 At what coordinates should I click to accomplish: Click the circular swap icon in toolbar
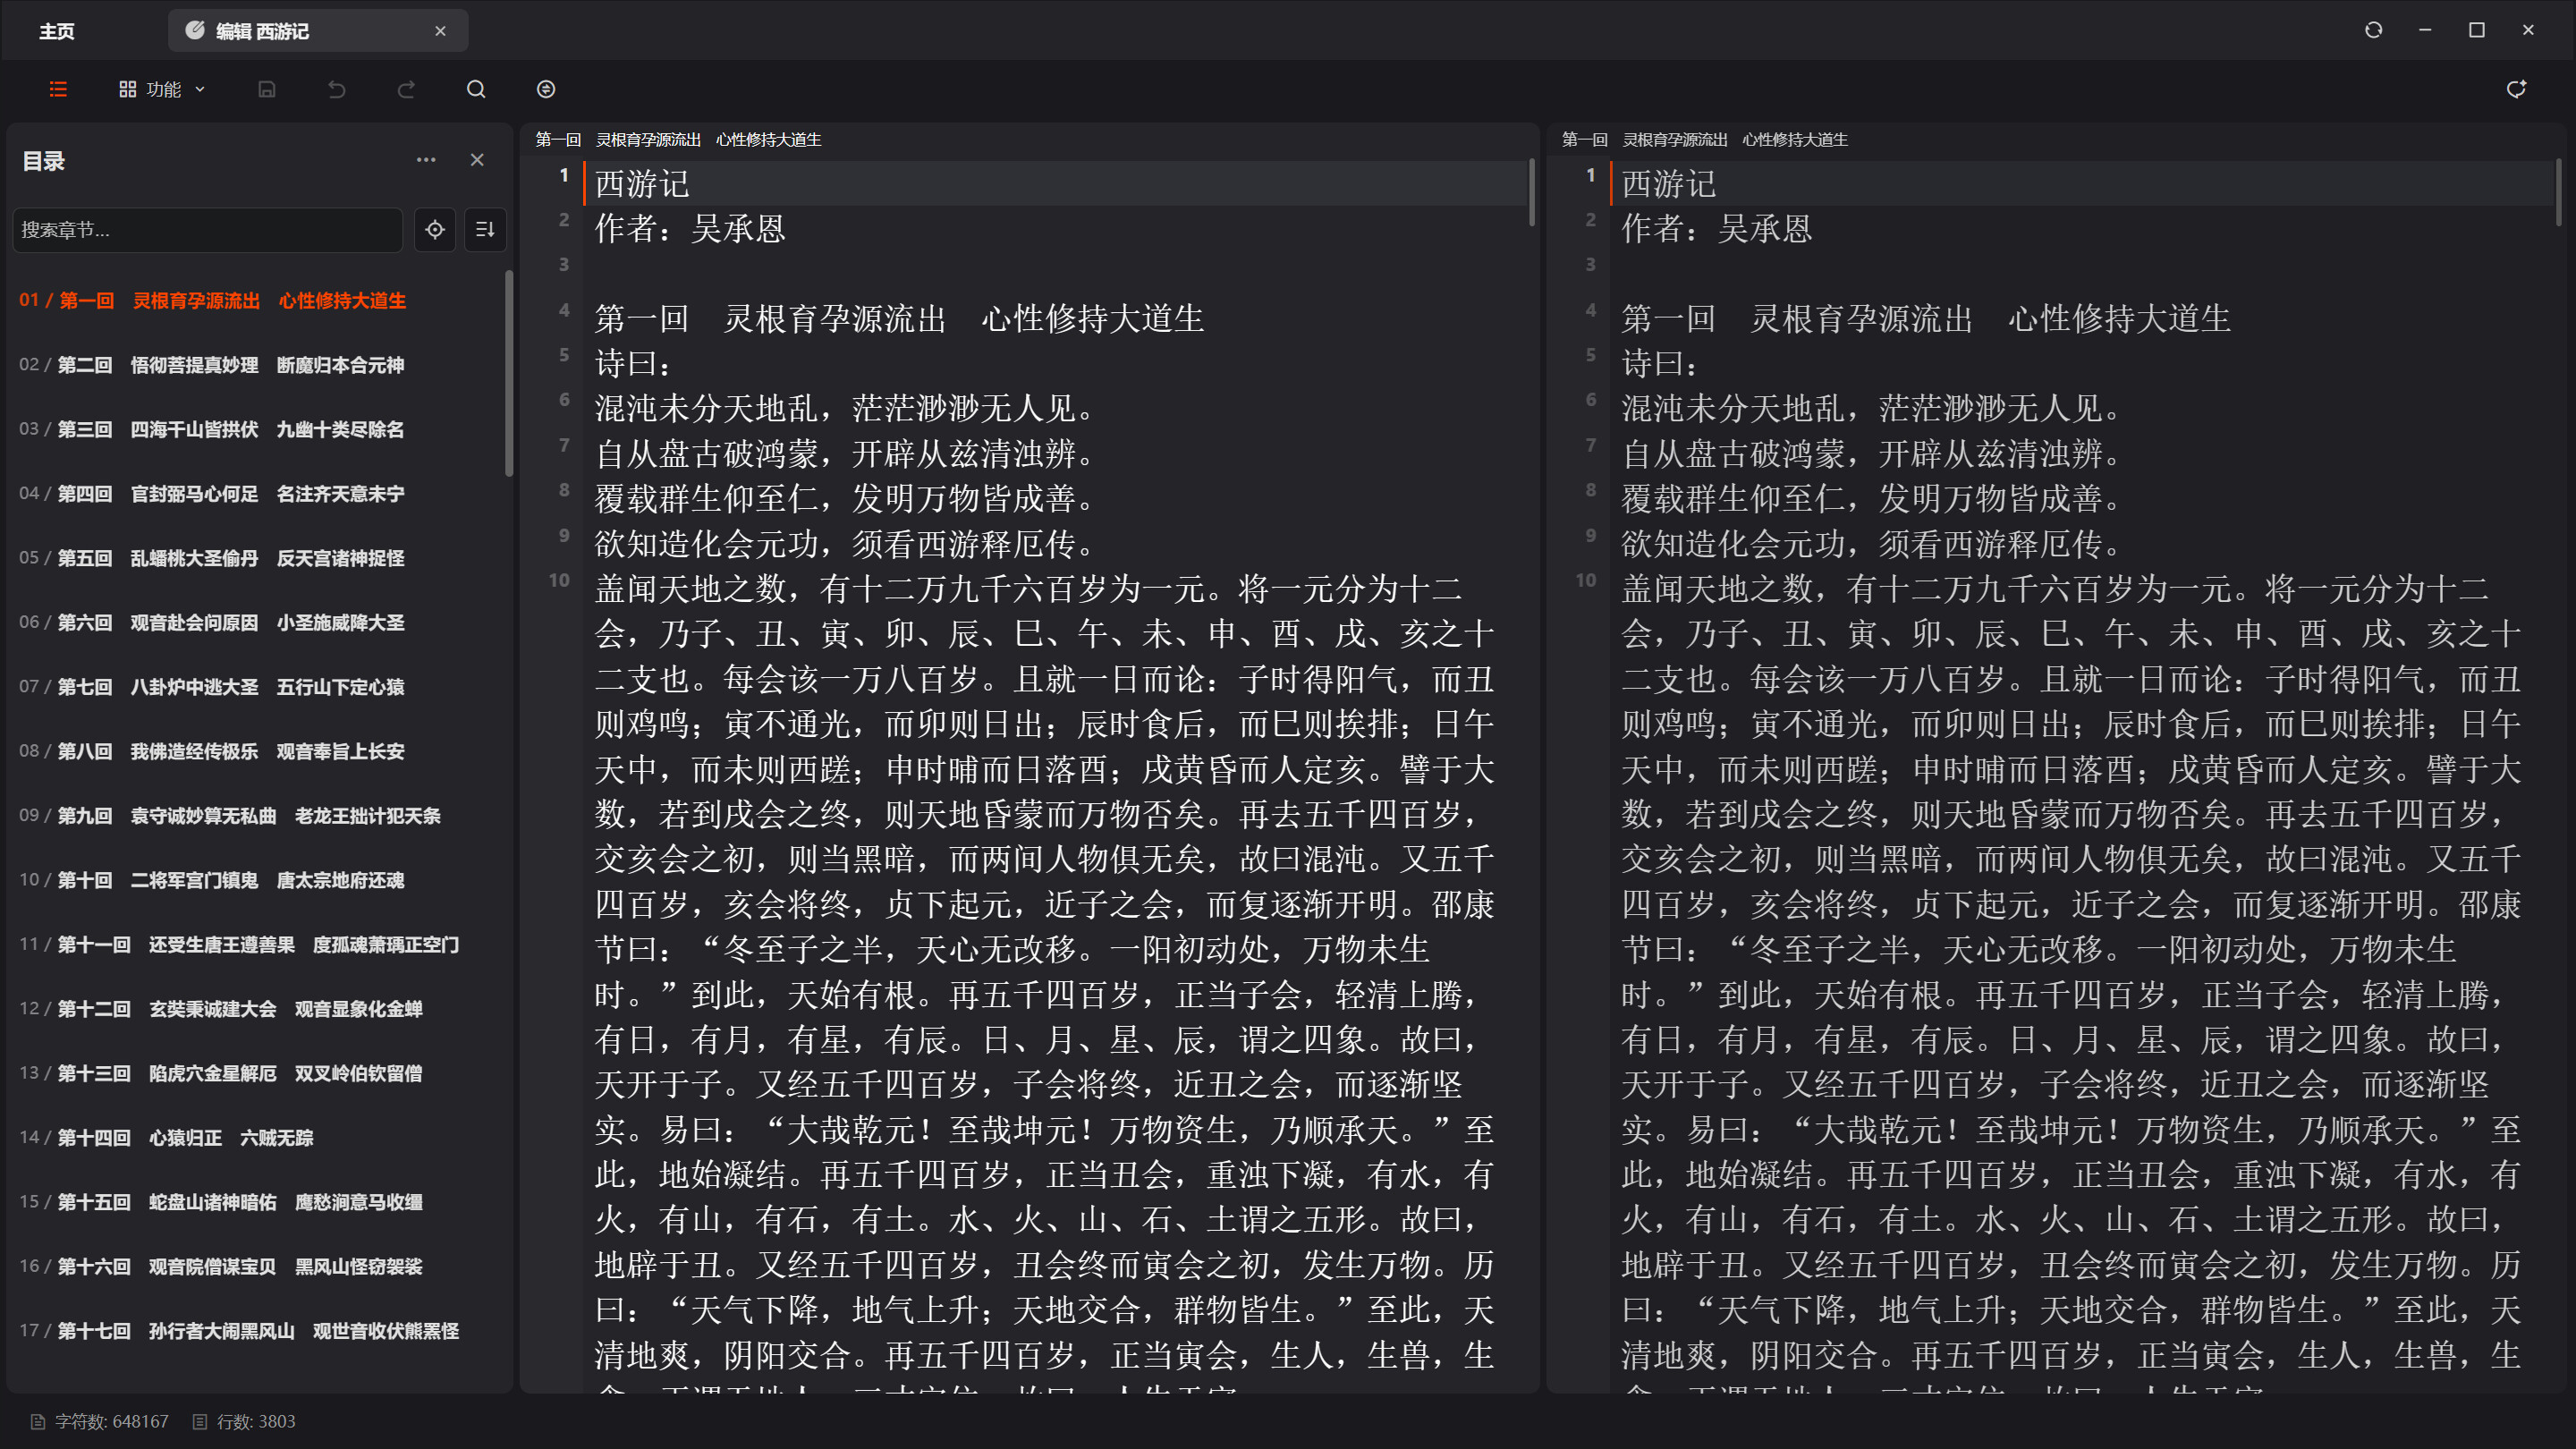(x=546, y=89)
